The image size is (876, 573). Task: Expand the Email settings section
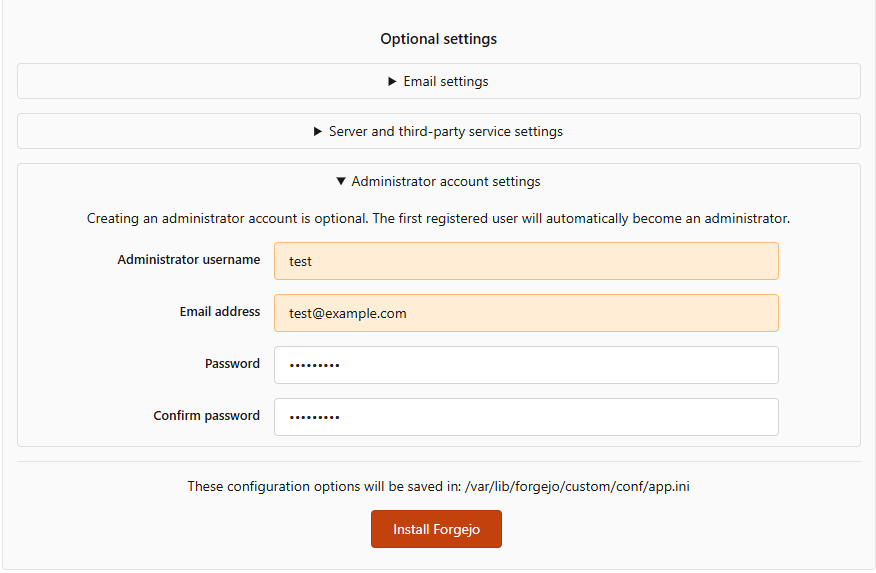pyautogui.click(x=445, y=82)
